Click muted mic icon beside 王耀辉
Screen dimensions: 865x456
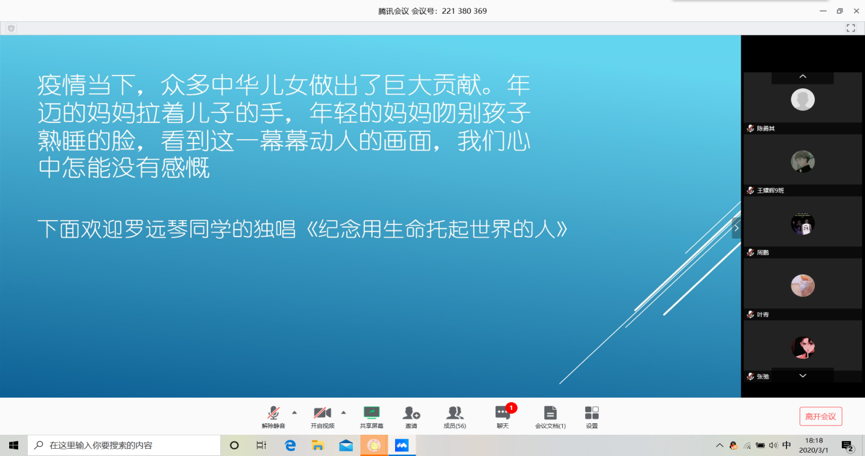(750, 190)
